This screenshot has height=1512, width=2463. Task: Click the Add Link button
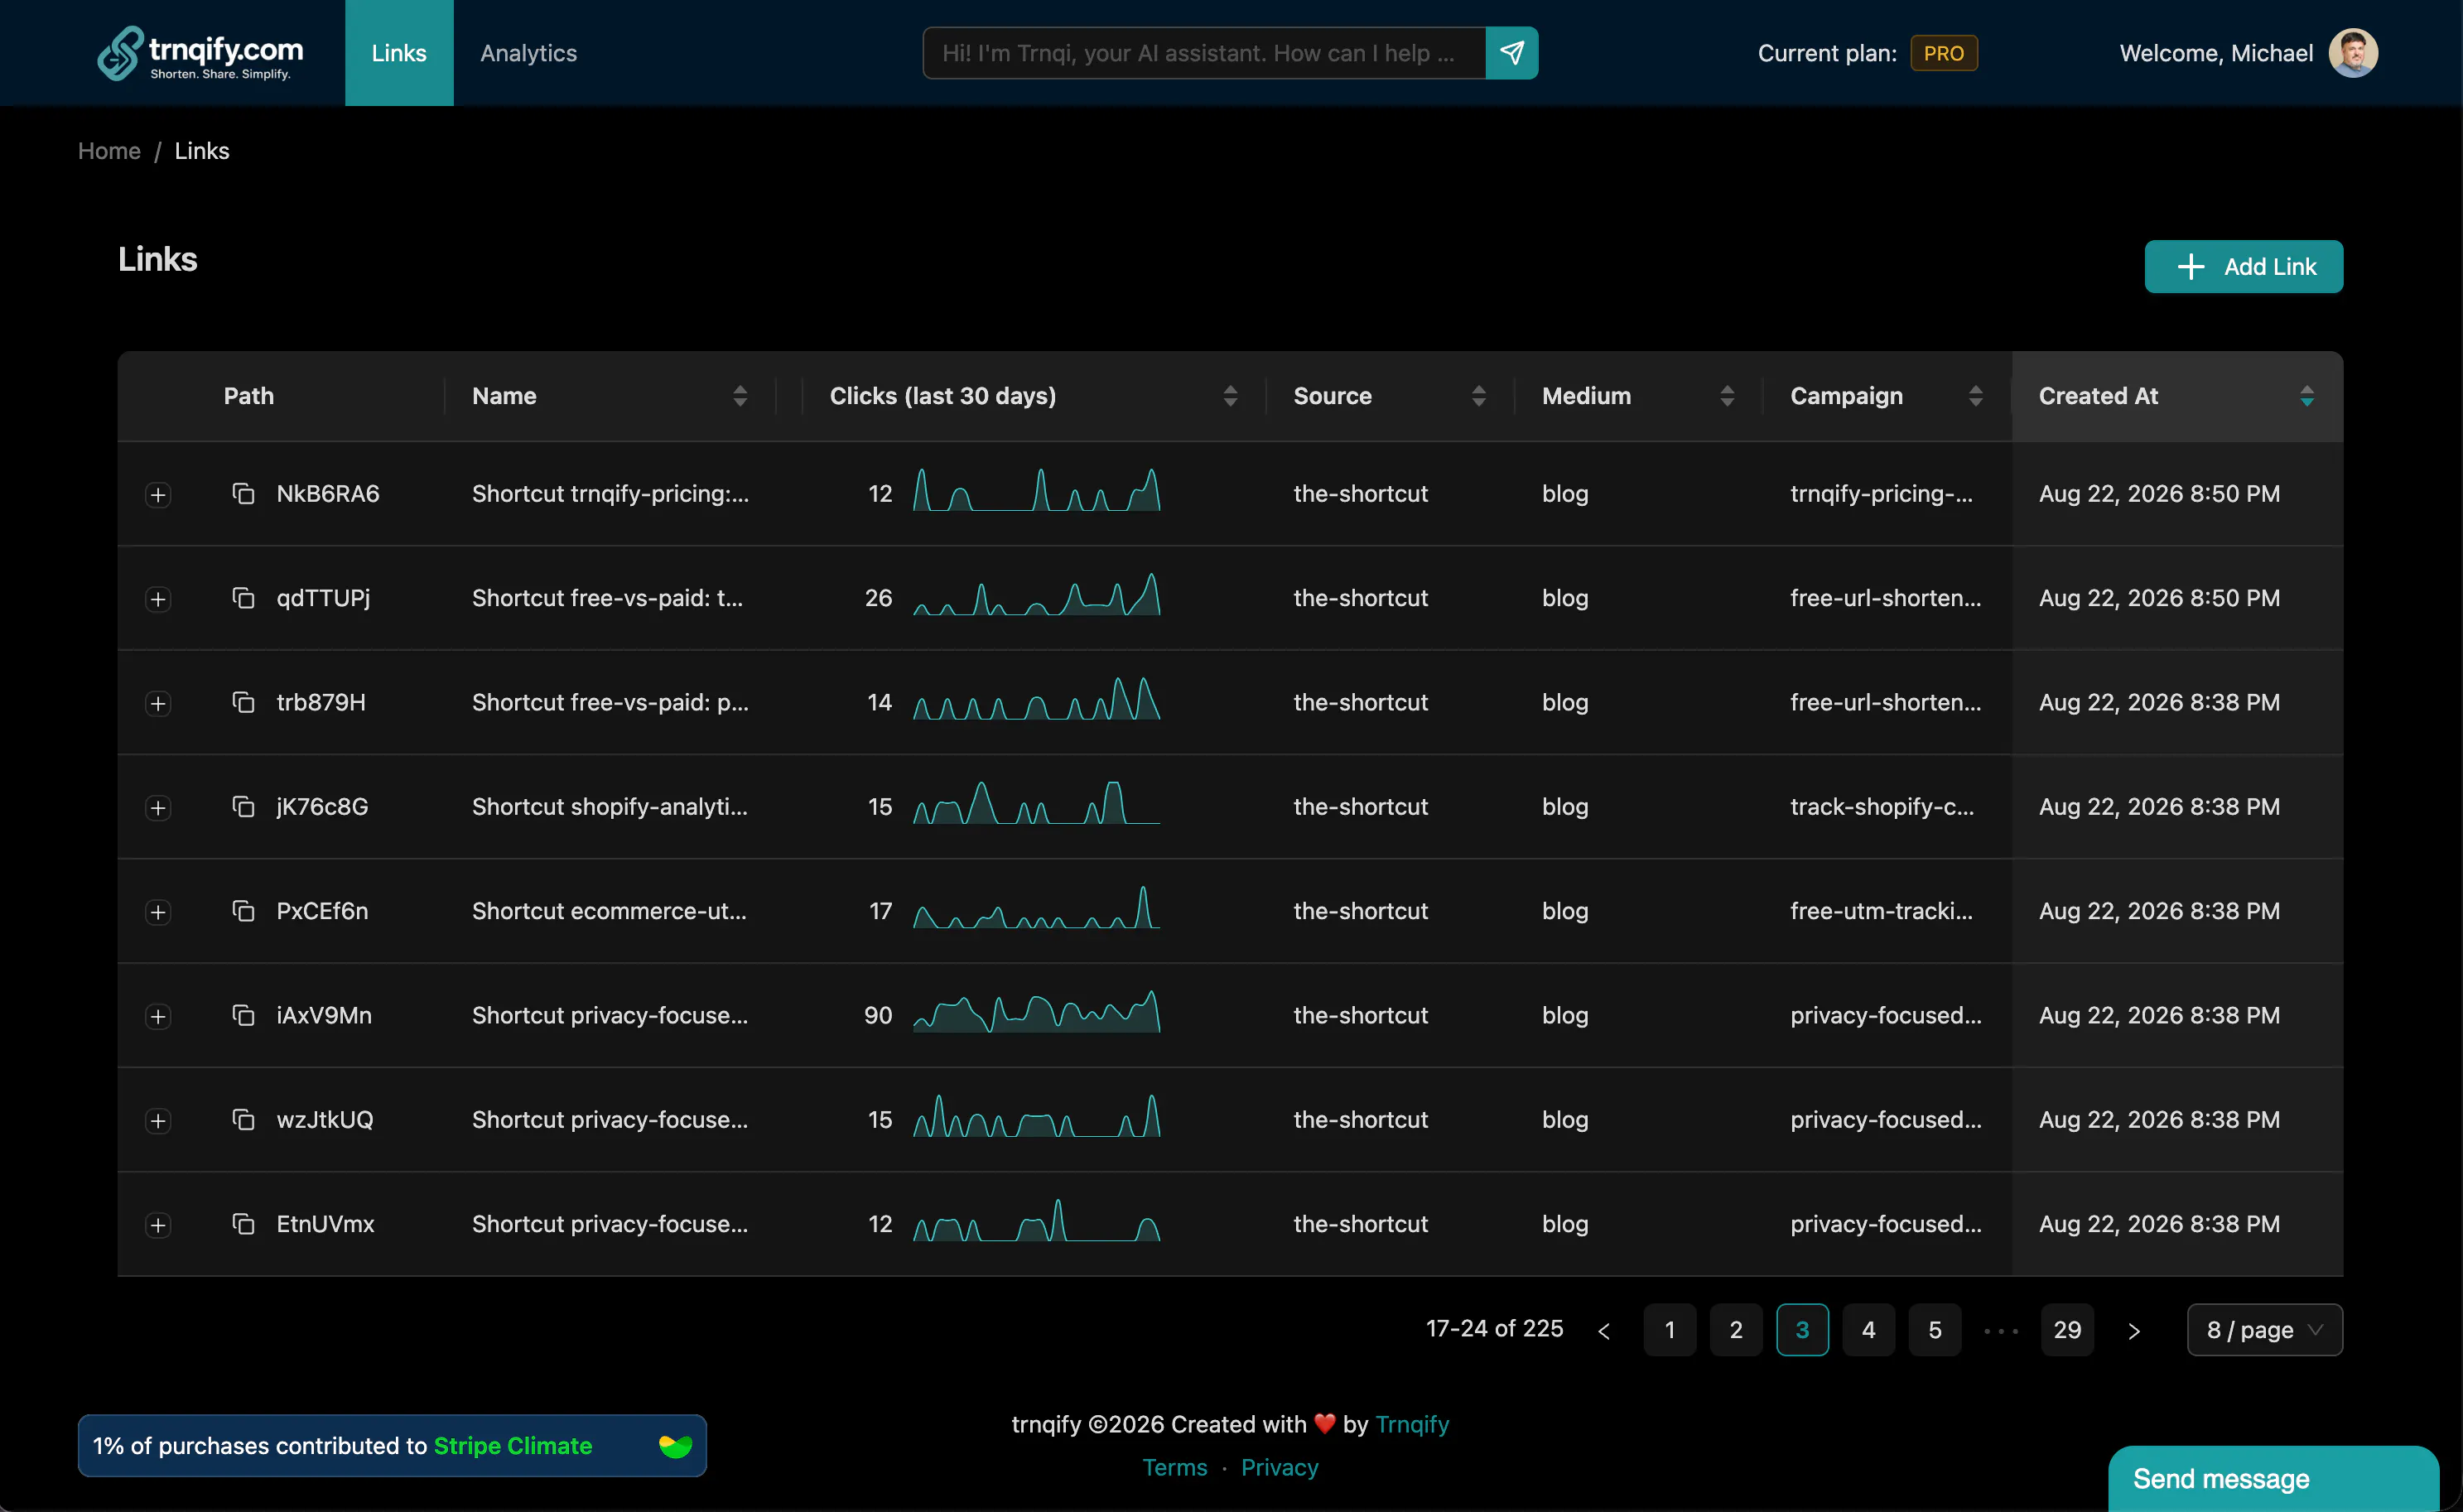coord(2243,267)
